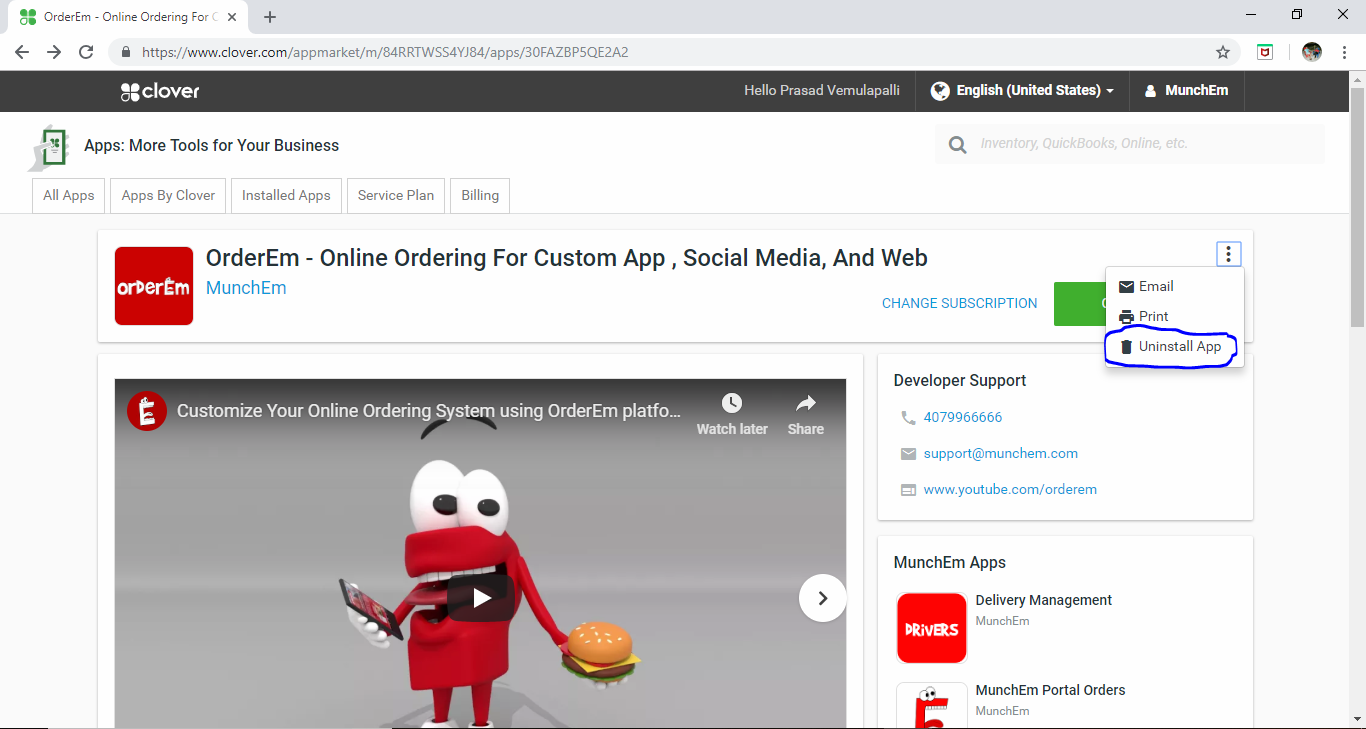Click the OrderEm app logo
Image resolution: width=1366 pixels, height=729 pixels.
tap(154, 286)
